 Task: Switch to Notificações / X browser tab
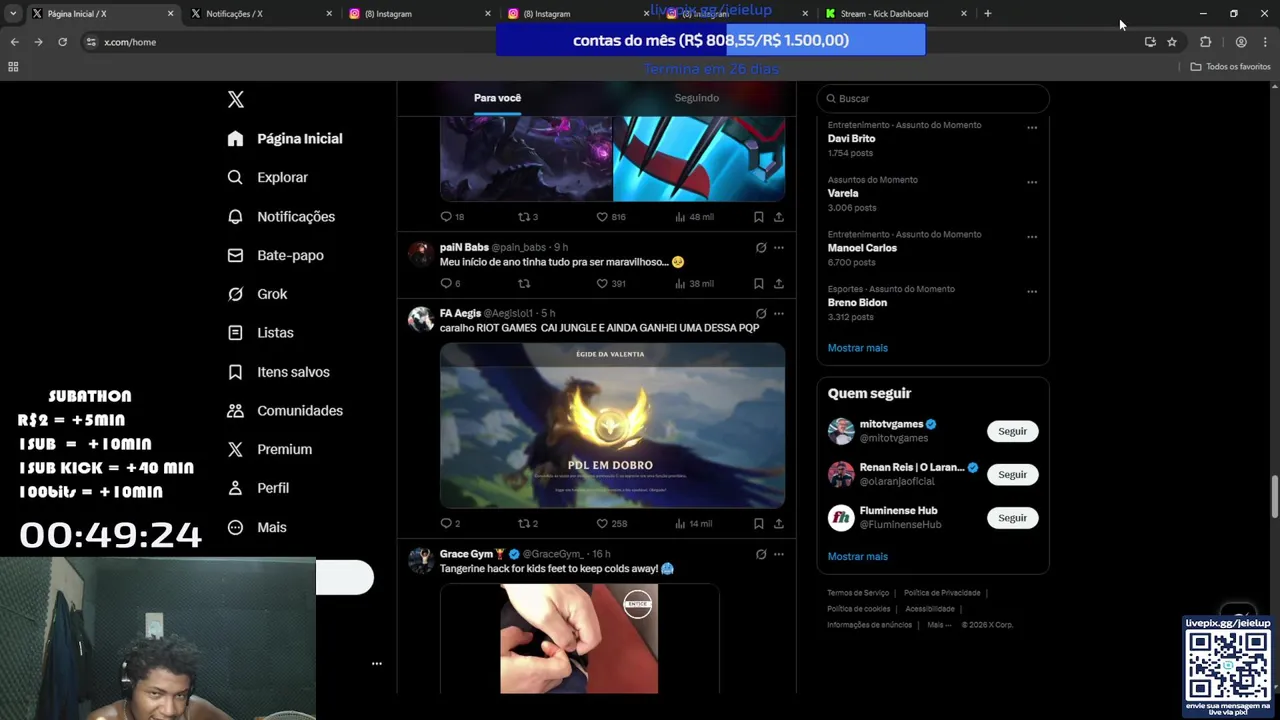(x=260, y=14)
